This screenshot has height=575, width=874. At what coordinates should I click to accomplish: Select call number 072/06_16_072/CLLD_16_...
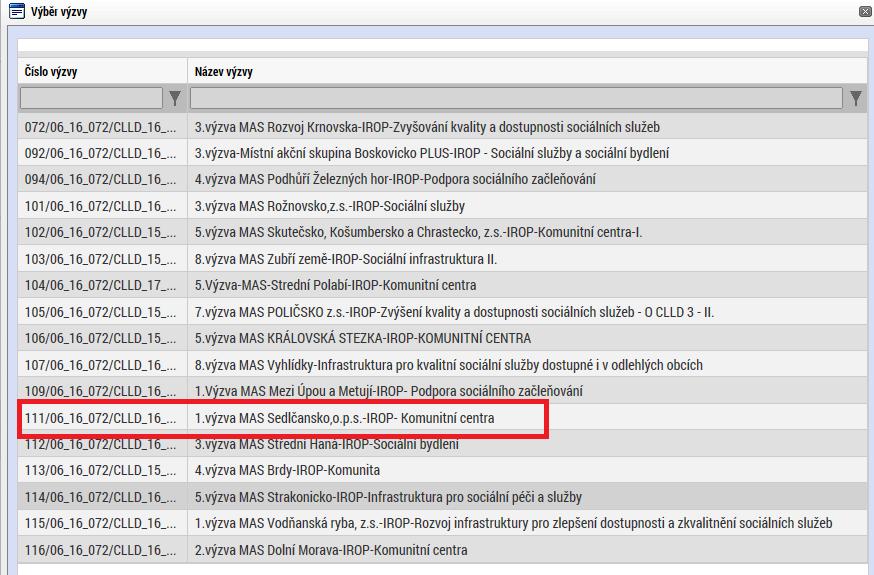(100, 127)
